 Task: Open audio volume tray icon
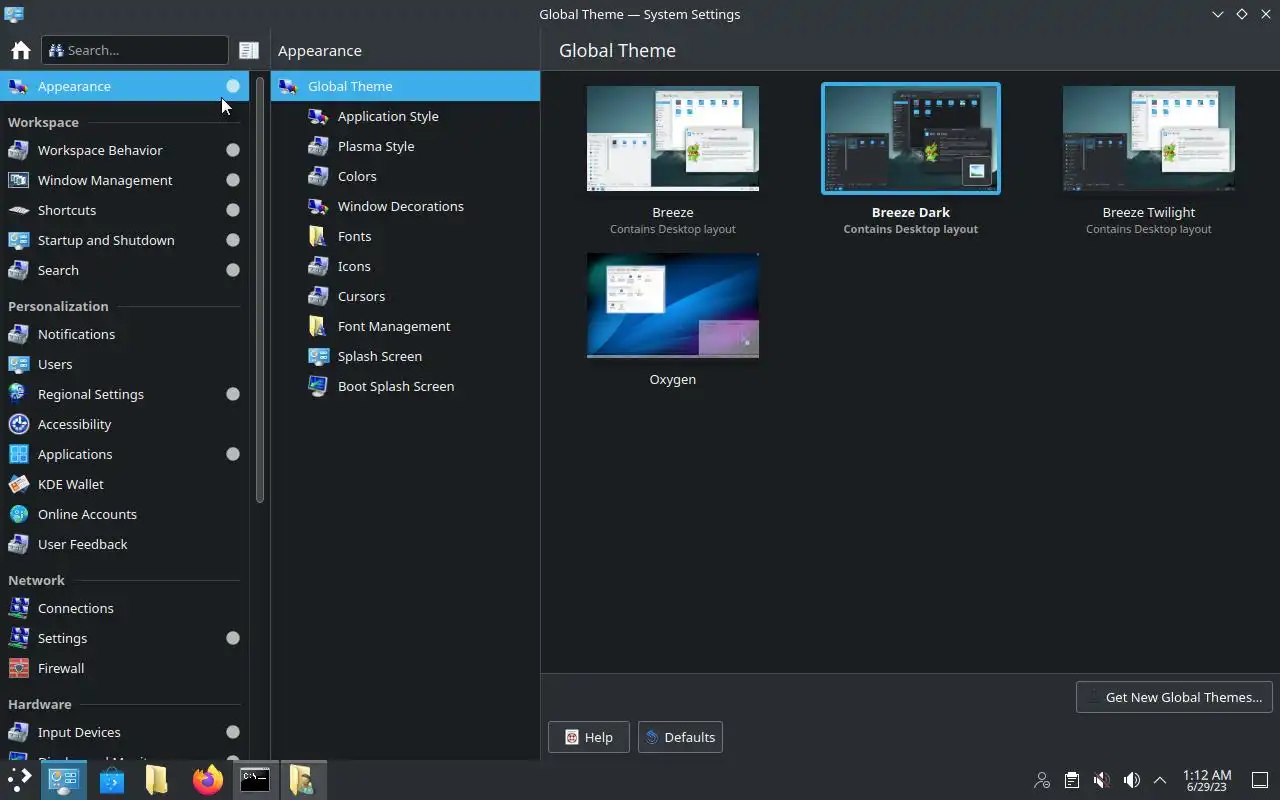(x=1131, y=780)
